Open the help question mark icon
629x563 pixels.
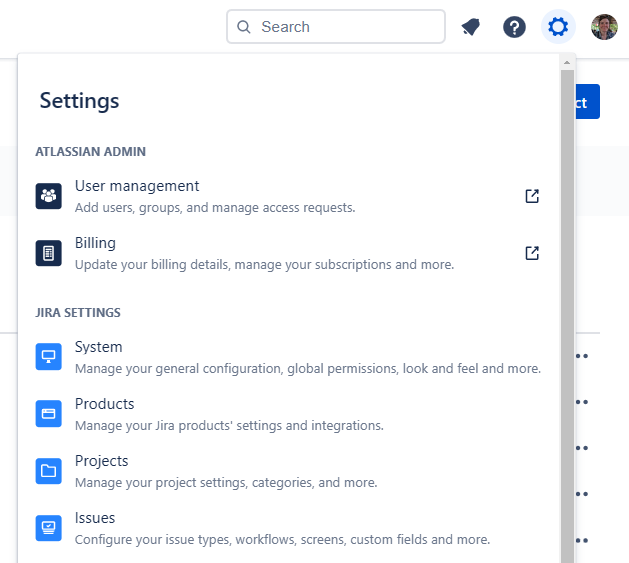point(514,27)
